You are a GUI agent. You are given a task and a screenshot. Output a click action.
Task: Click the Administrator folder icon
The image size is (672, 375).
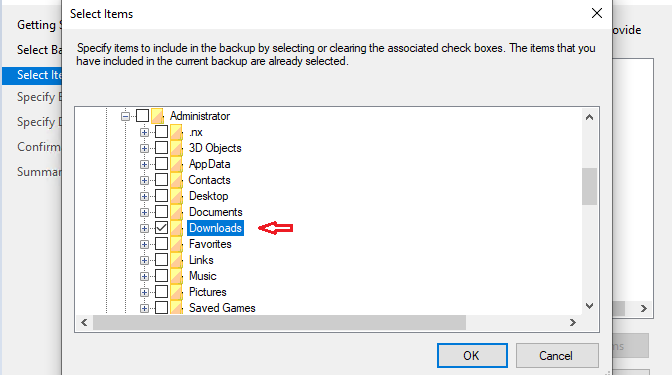tap(157, 116)
